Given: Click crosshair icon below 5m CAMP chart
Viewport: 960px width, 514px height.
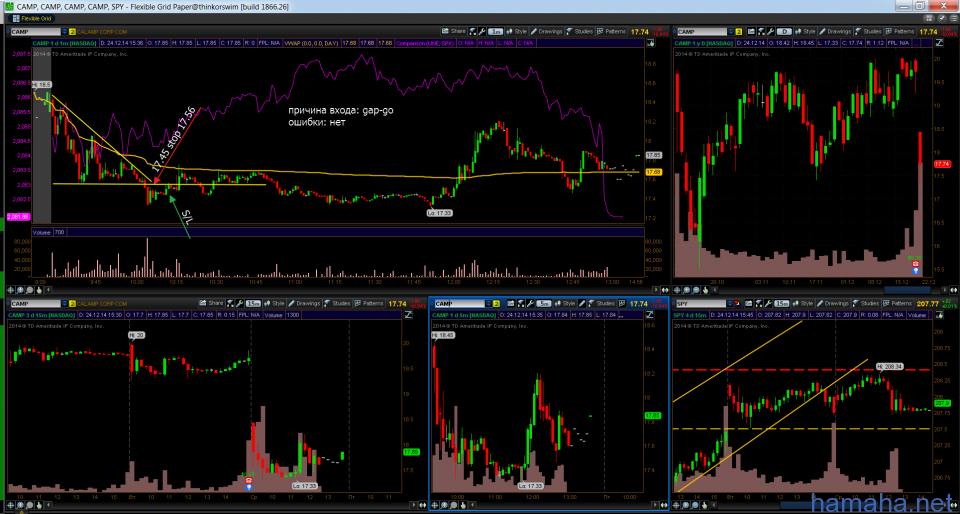Looking at the screenshot, I should (435, 505).
